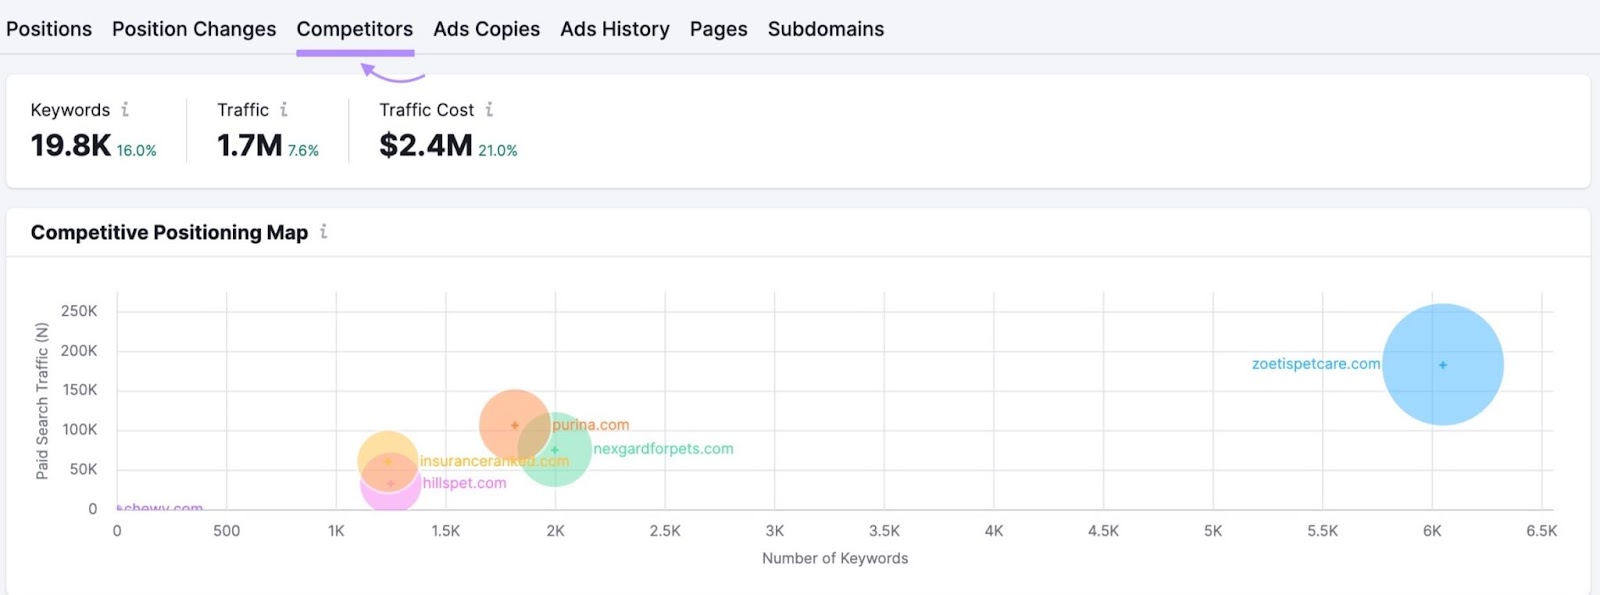Click the nexgardforpets.com chart label

click(x=663, y=449)
